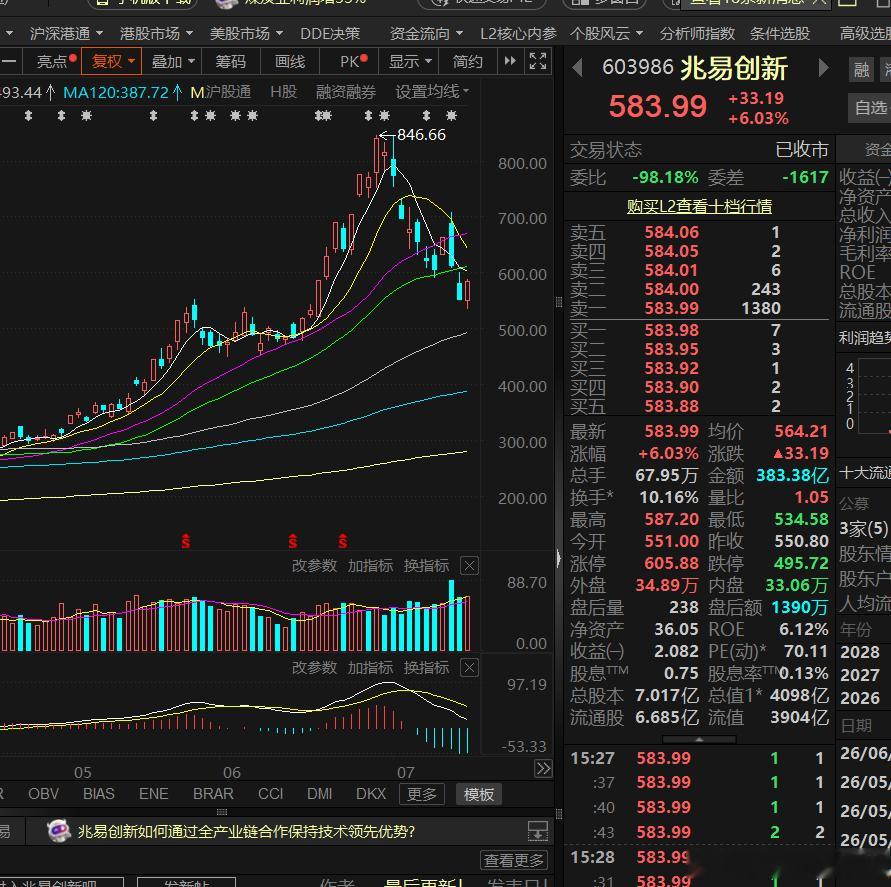Viewport: 891px width, 887px height.
Task: Click the first red S signal marker
Action: [185, 541]
